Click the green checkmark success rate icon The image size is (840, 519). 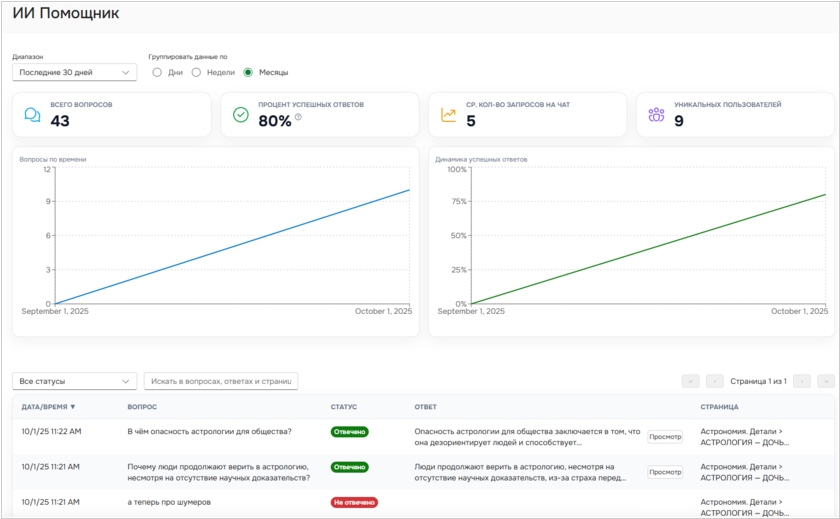point(241,115)
